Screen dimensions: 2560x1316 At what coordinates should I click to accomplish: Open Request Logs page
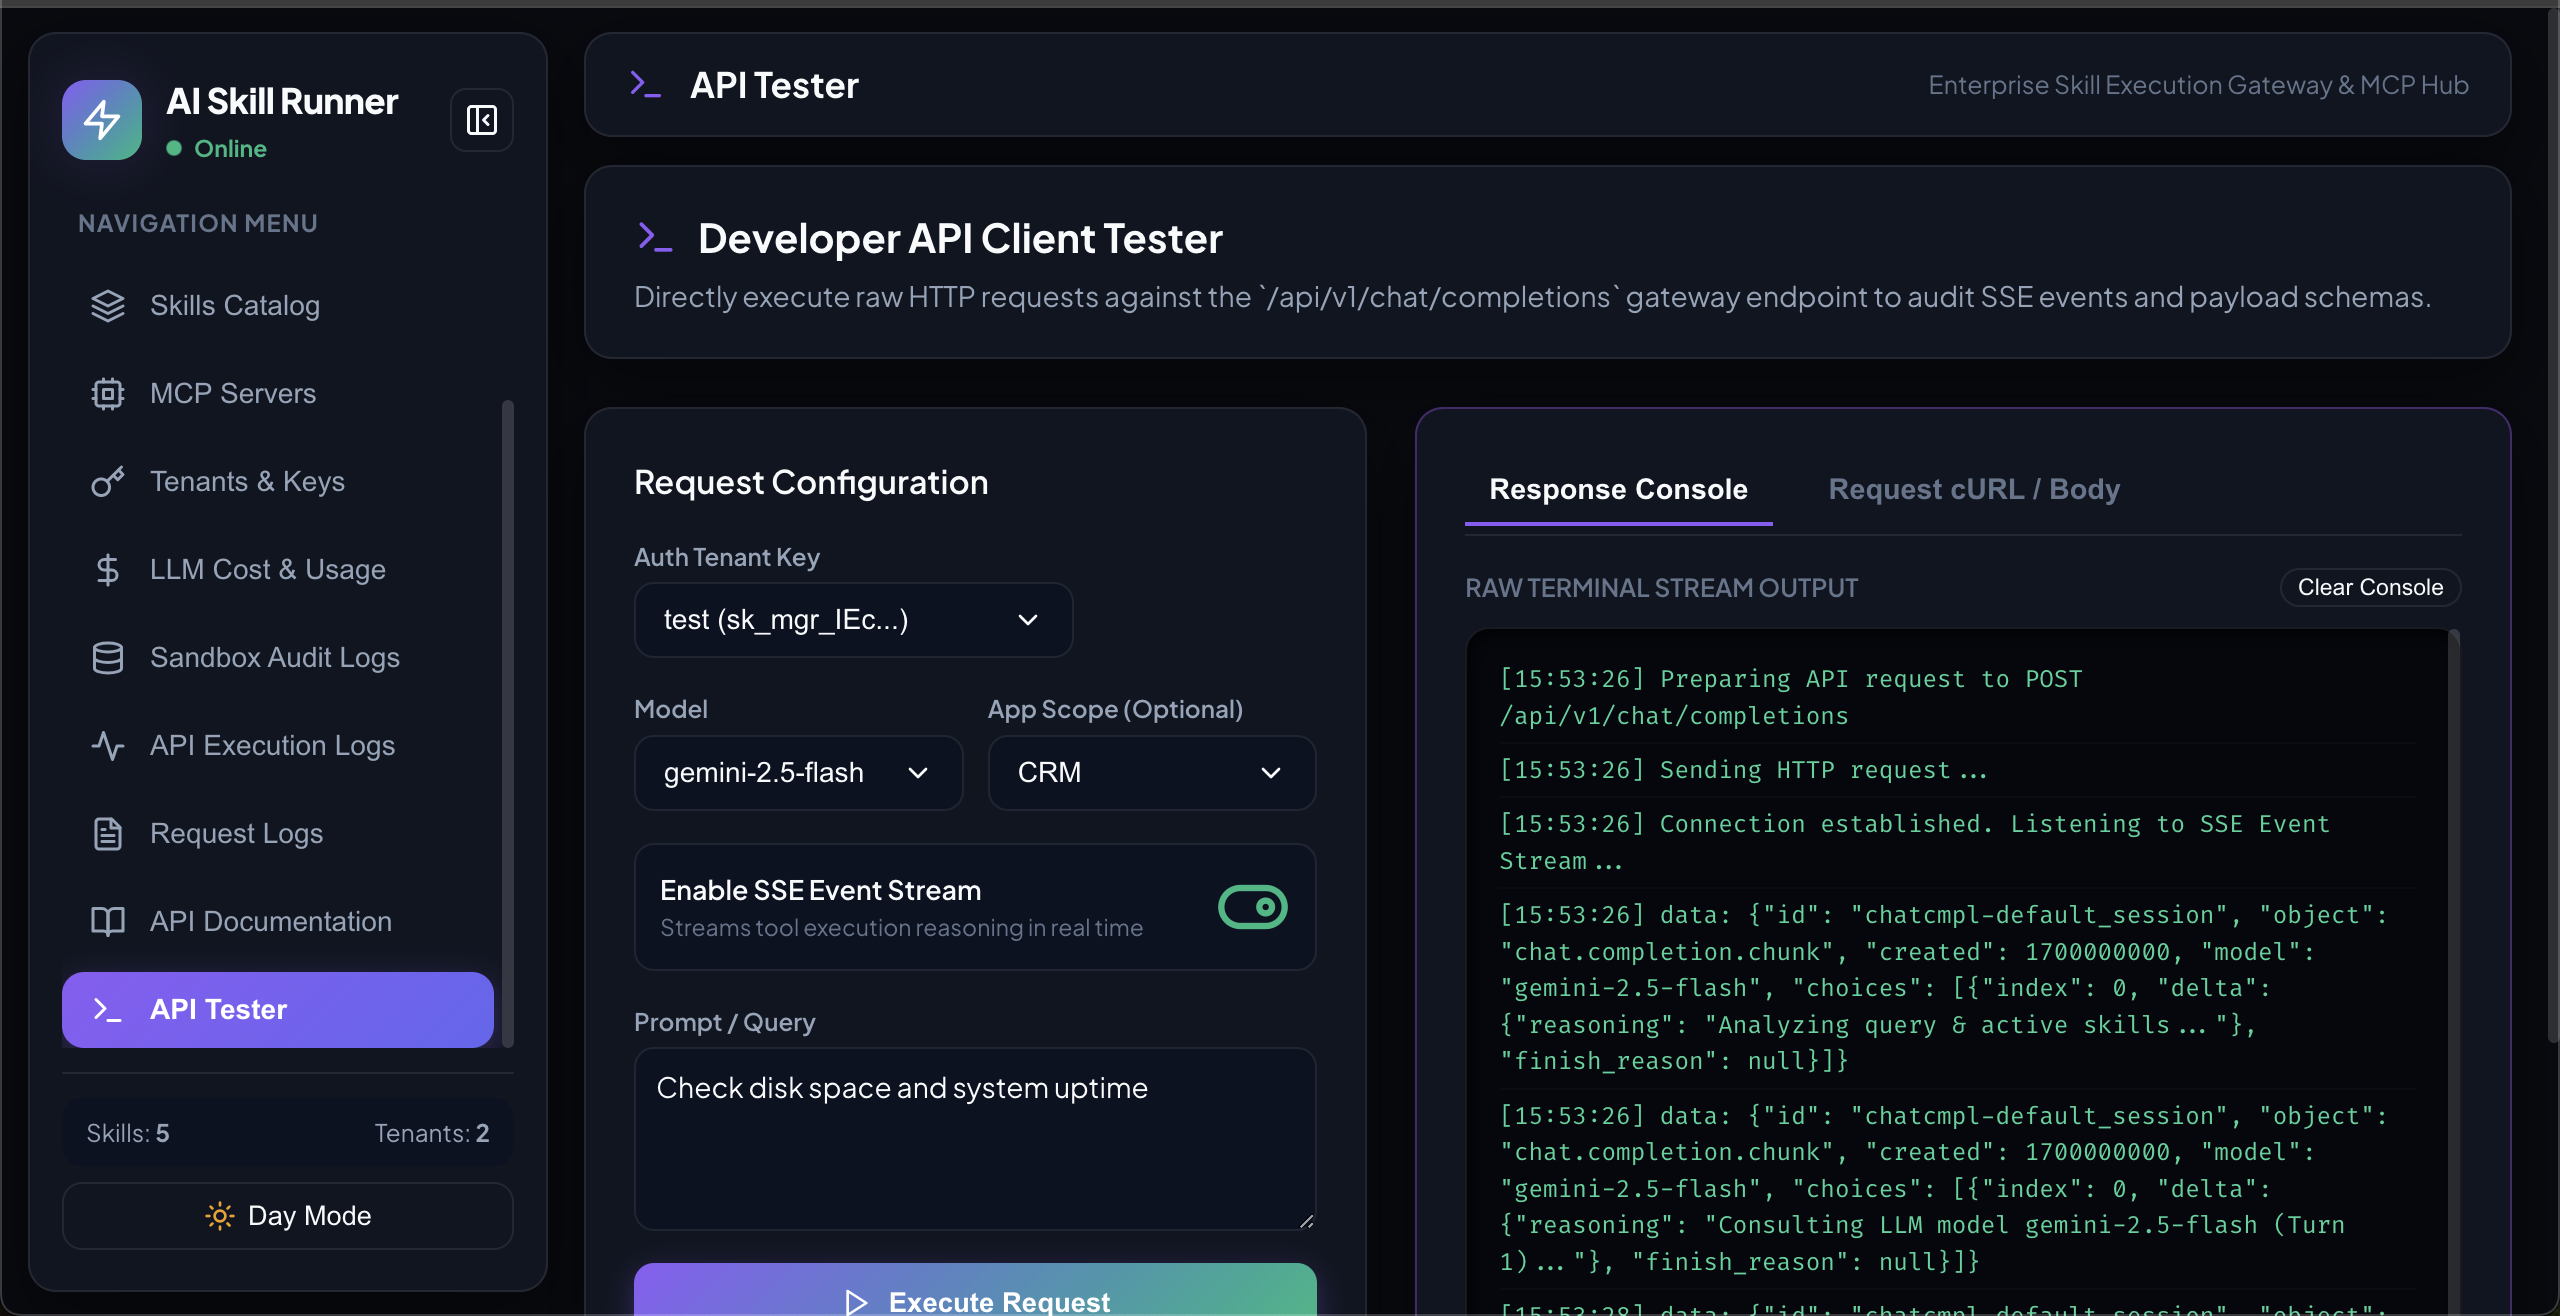(x=278, y=834)
